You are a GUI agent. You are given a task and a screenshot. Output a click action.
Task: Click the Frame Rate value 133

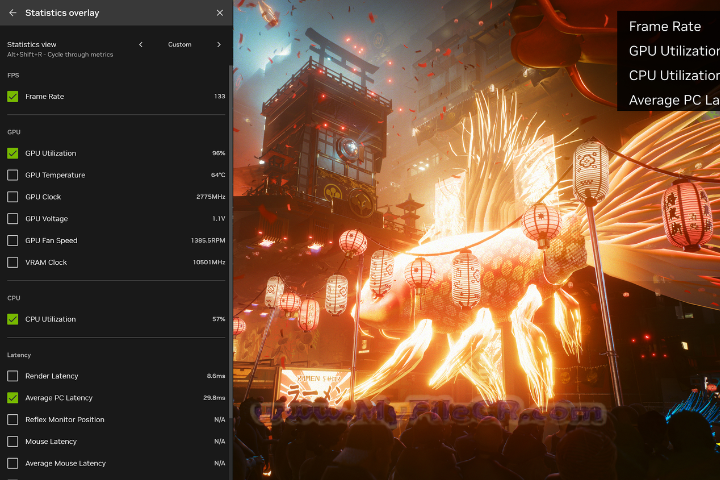click(219, 96)
